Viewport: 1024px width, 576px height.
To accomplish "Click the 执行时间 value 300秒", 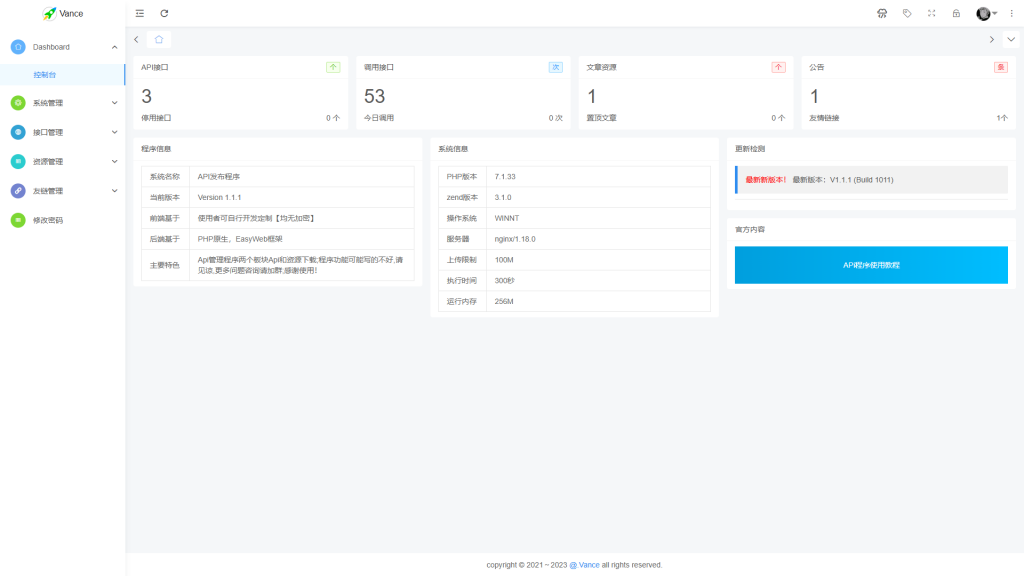I will (504, 281).
